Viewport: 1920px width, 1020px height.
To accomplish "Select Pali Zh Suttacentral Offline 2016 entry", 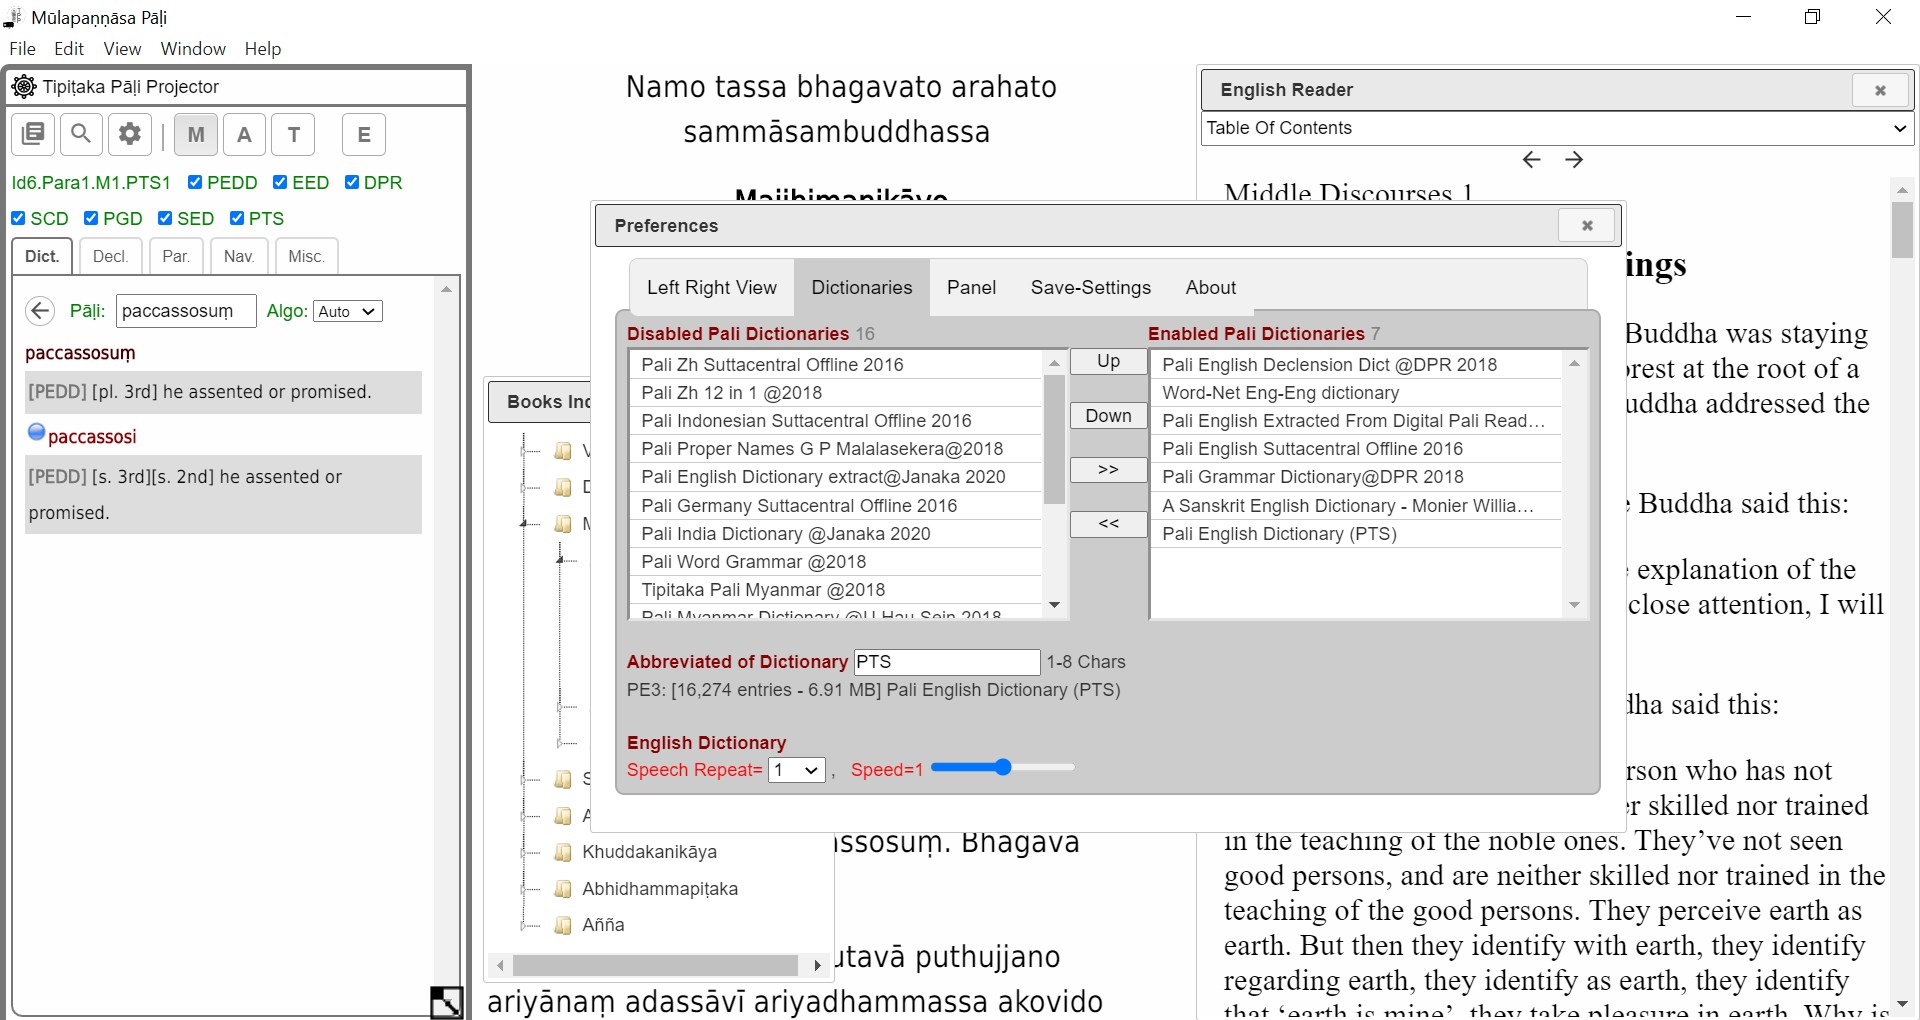I will pyautogui.click(x=836, y=365).
